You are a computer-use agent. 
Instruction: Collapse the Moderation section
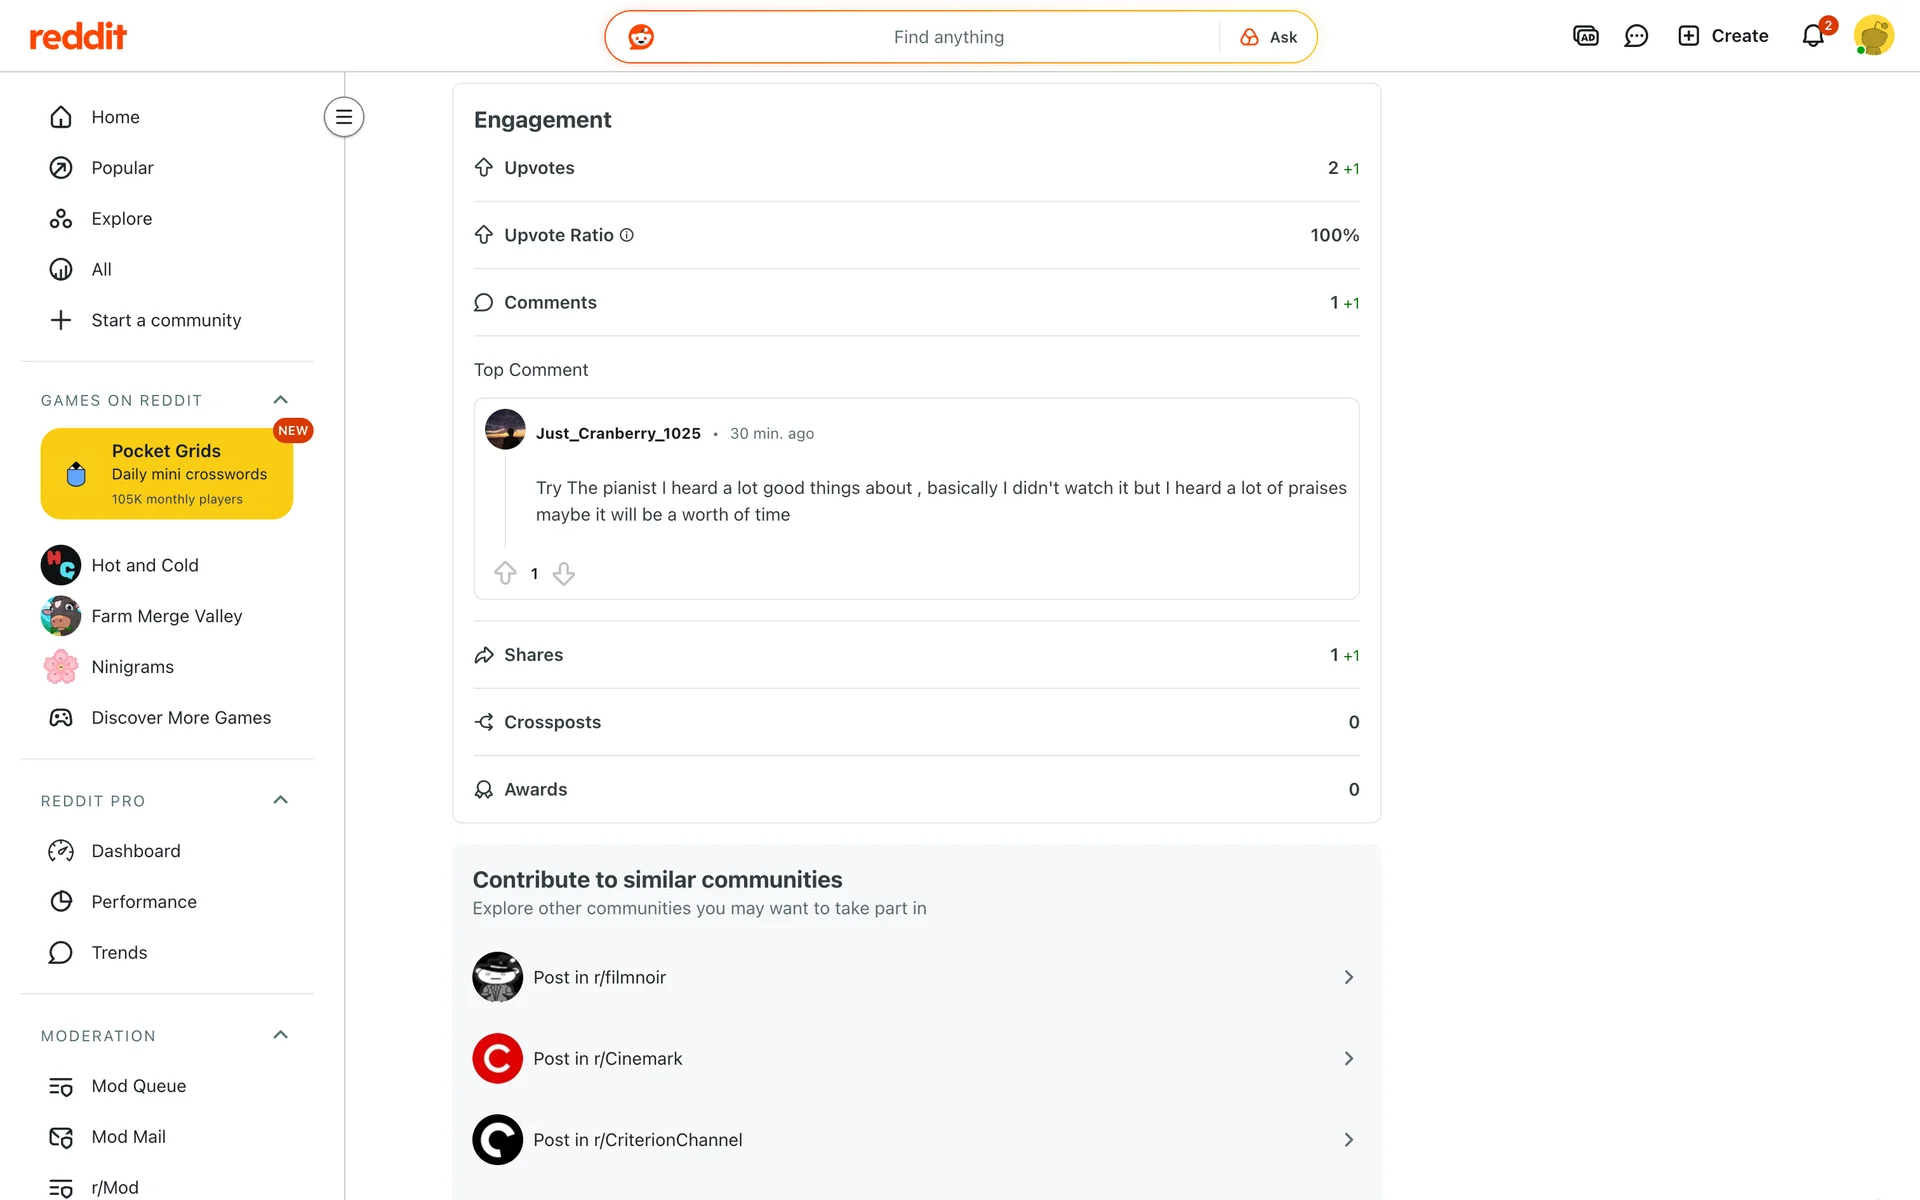coord(280,1035)
